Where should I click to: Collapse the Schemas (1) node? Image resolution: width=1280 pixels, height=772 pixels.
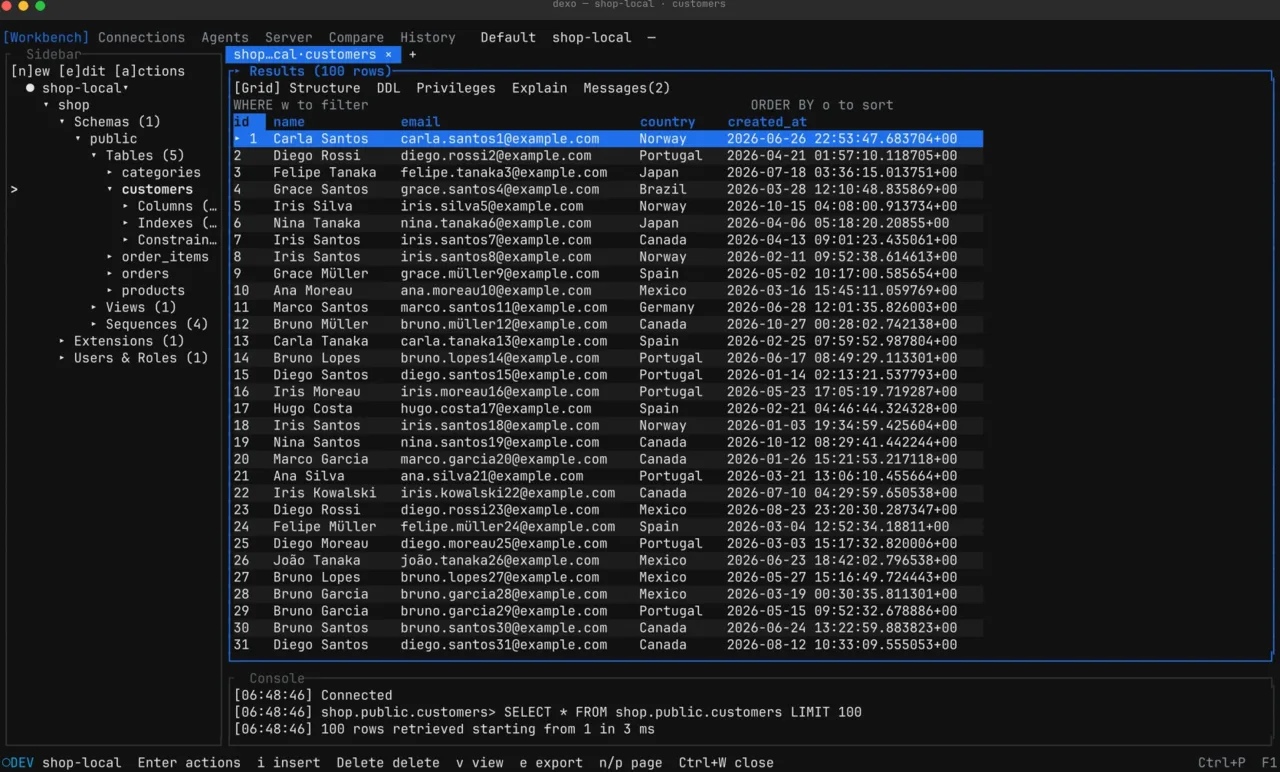click(62, 122)
